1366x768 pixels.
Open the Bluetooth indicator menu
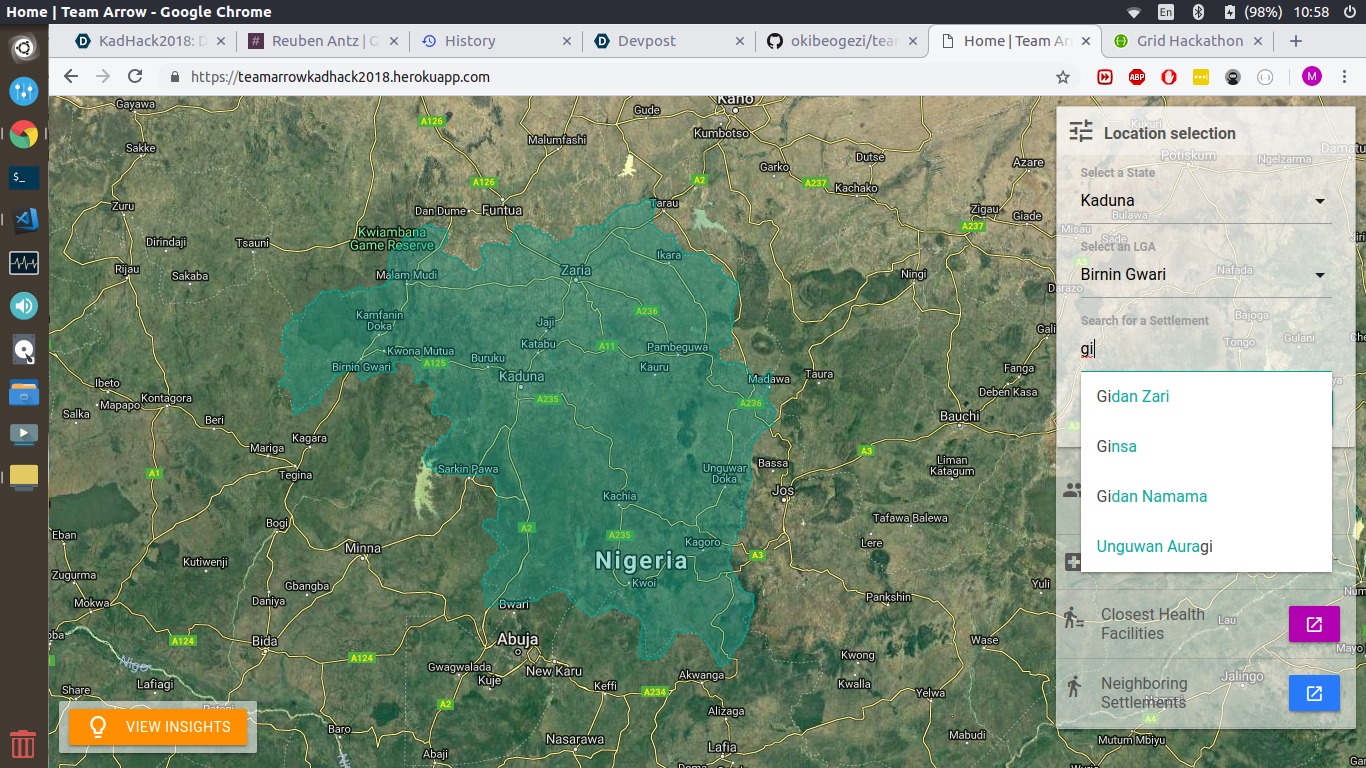coord(1198,12)
